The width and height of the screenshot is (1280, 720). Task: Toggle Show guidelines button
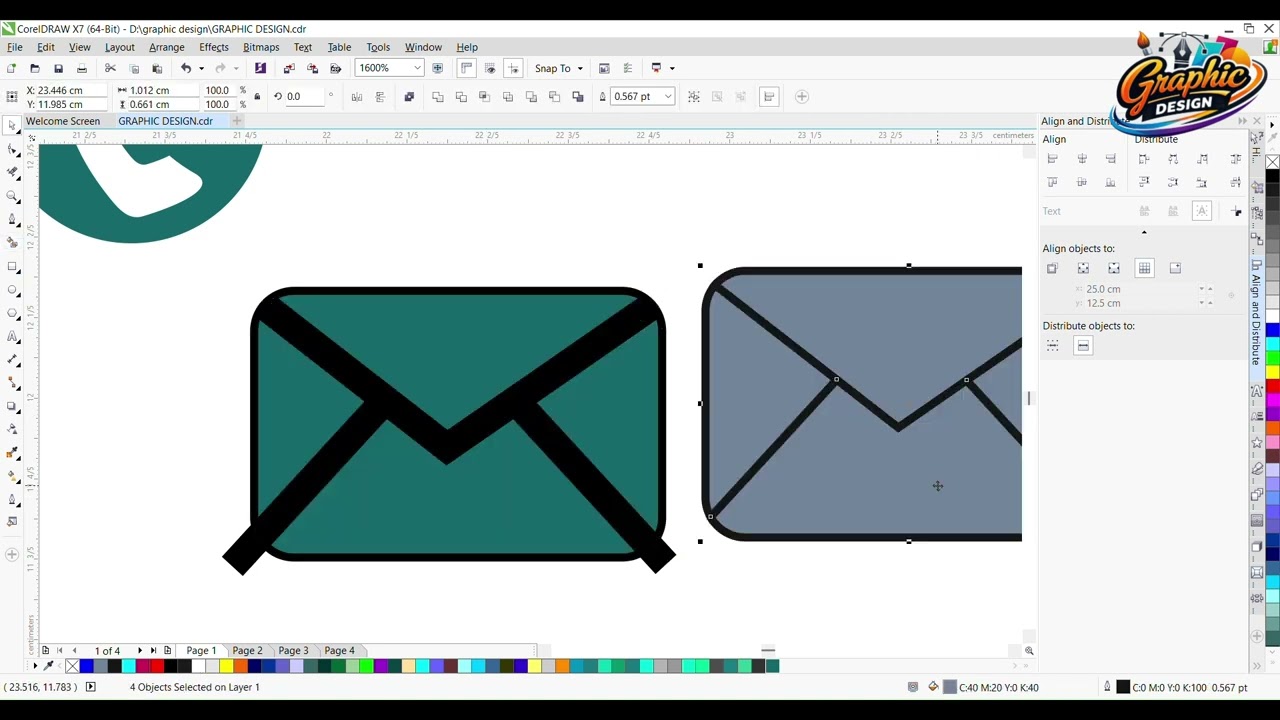coord(513,68)
